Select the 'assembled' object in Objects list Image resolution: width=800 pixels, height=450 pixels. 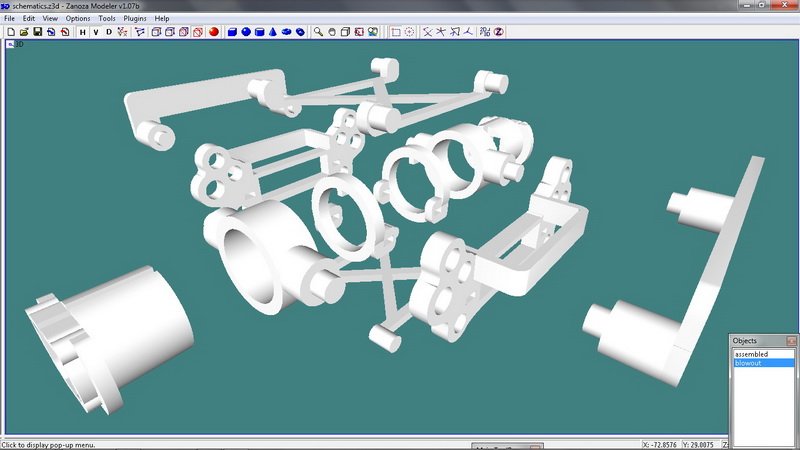[x=751, y=354]
